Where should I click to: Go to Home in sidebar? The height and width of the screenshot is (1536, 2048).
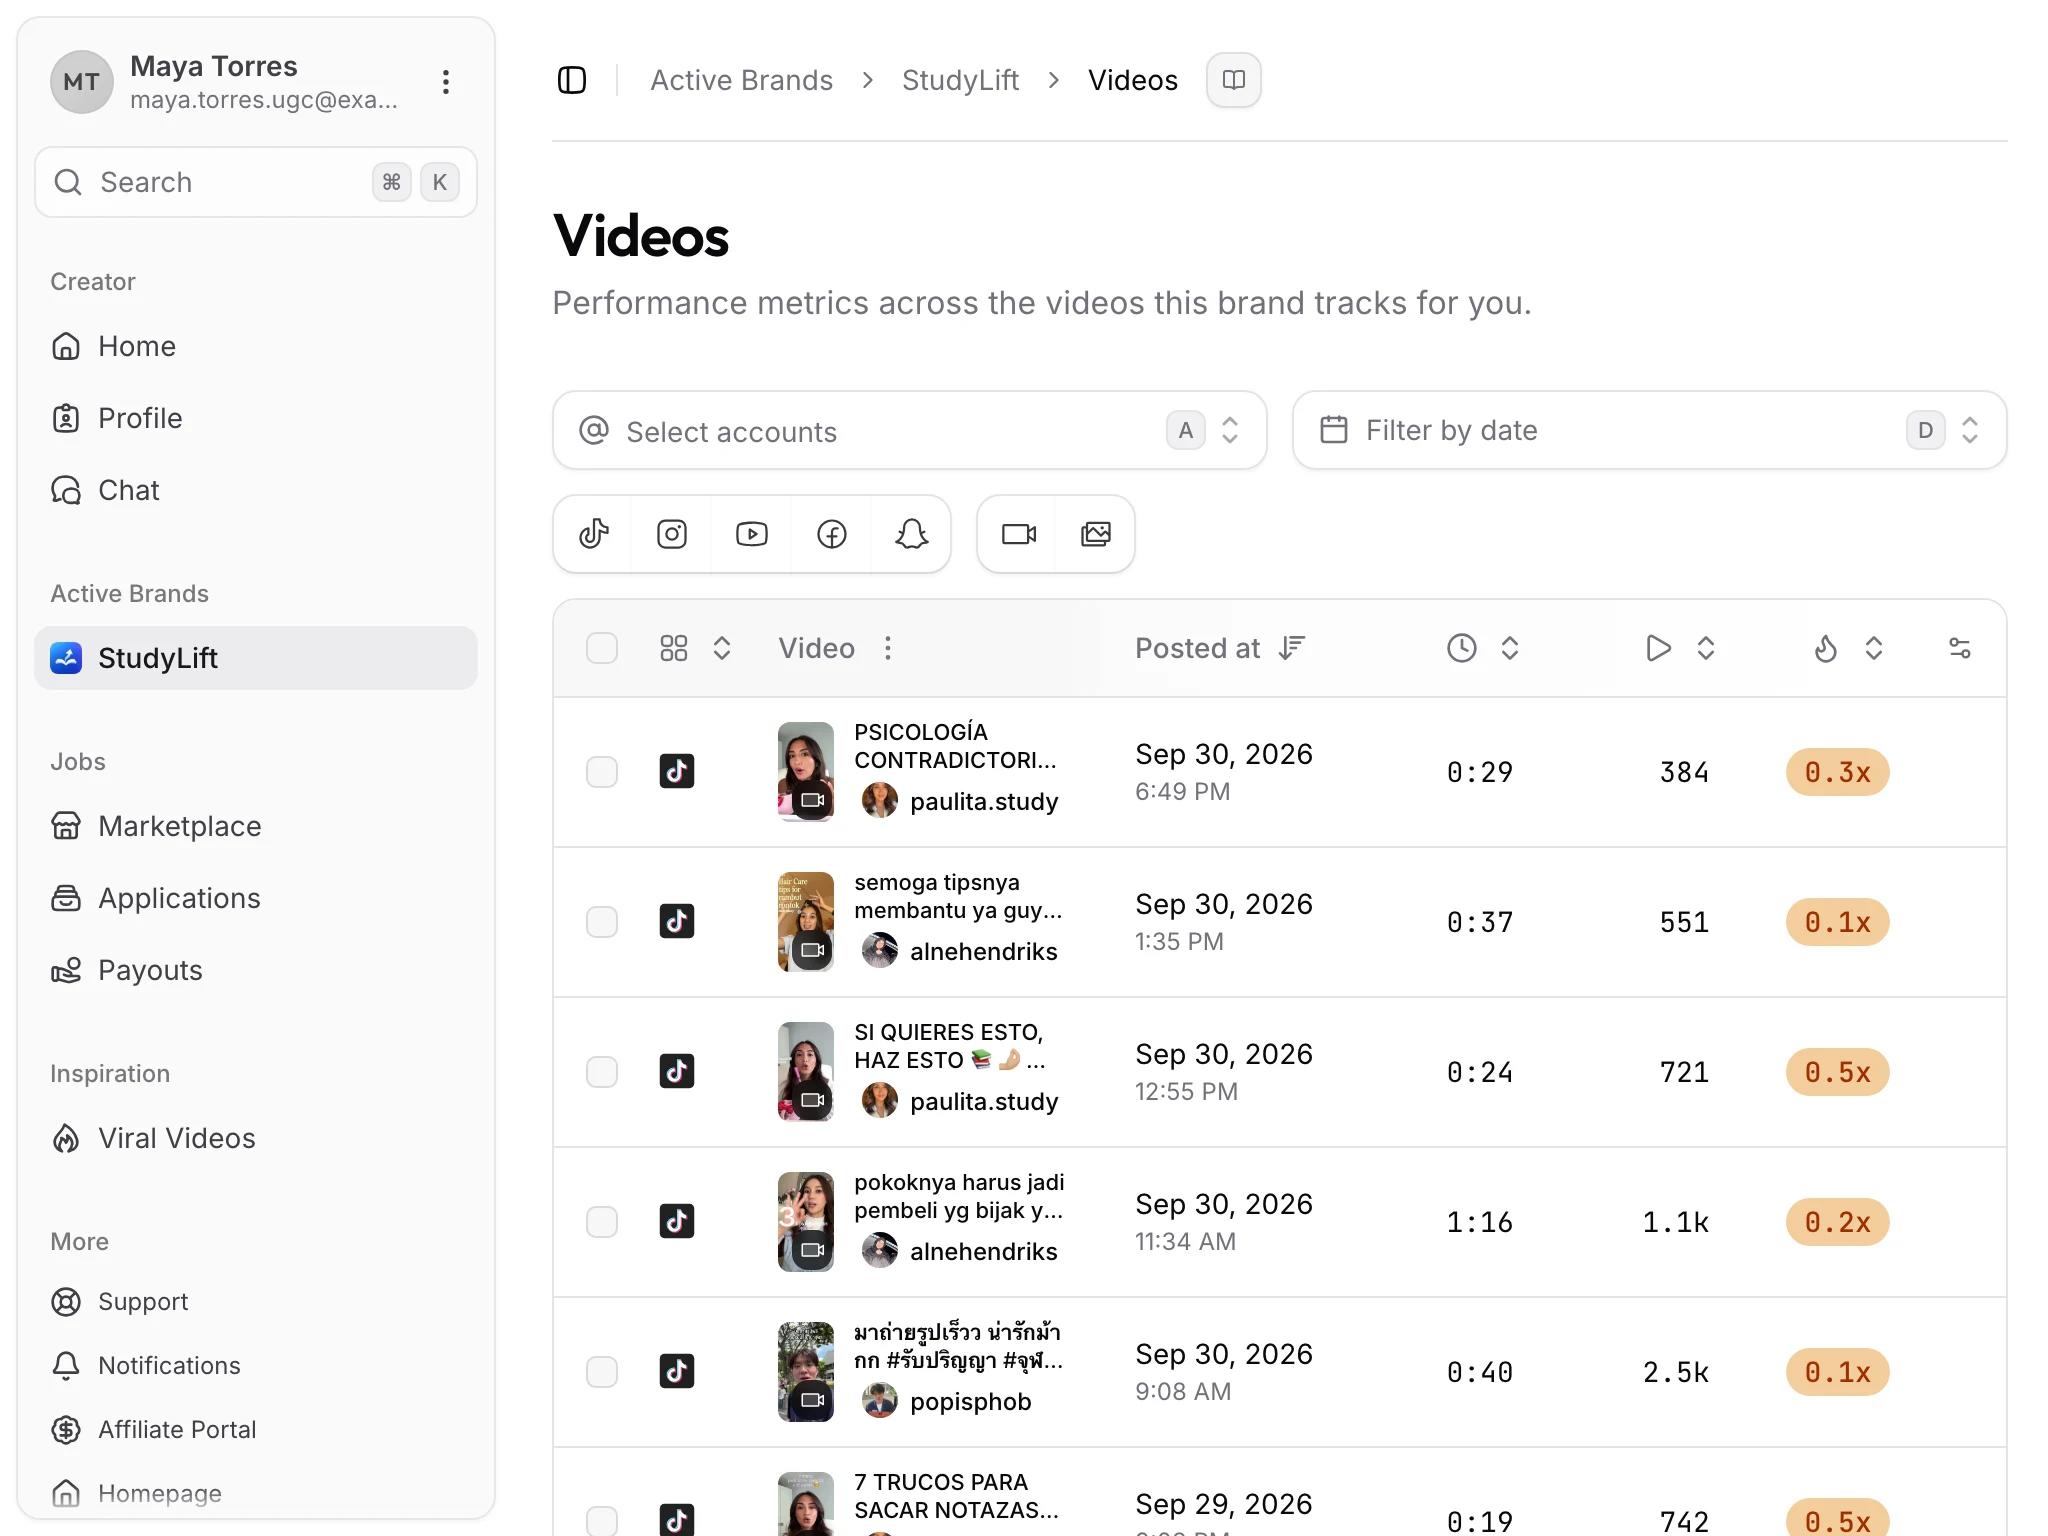click(256, 346)
